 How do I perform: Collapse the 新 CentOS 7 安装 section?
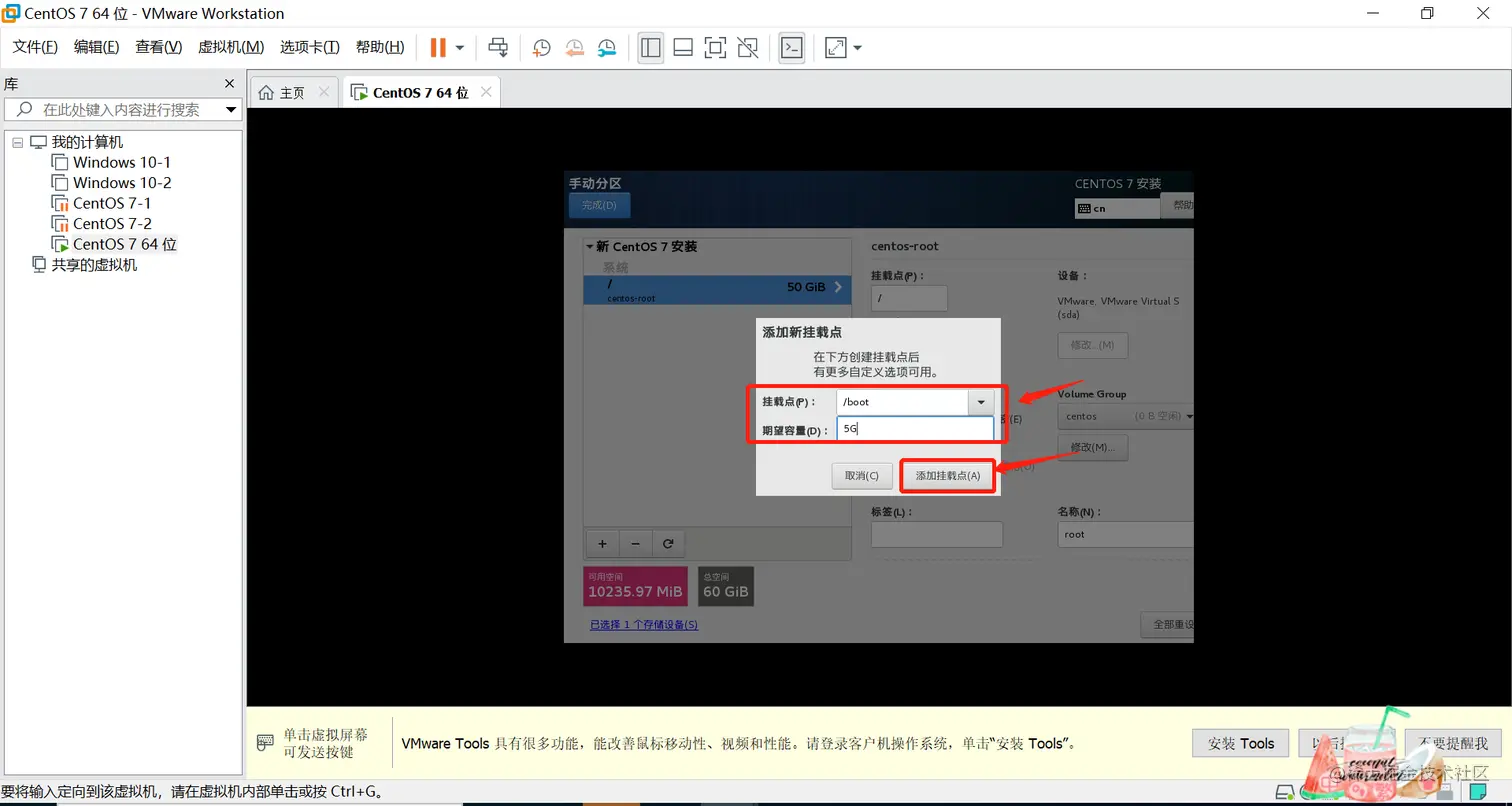(x=590, y=246)
